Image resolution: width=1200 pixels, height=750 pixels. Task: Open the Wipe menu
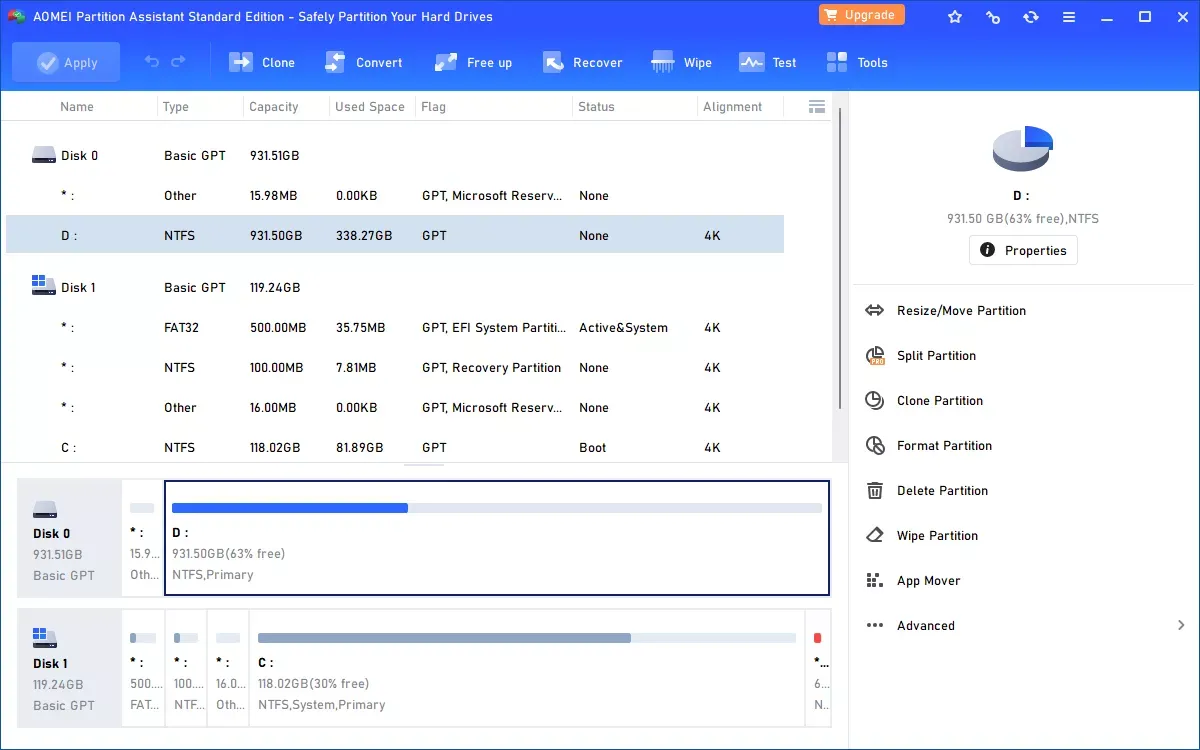[682, 62]
